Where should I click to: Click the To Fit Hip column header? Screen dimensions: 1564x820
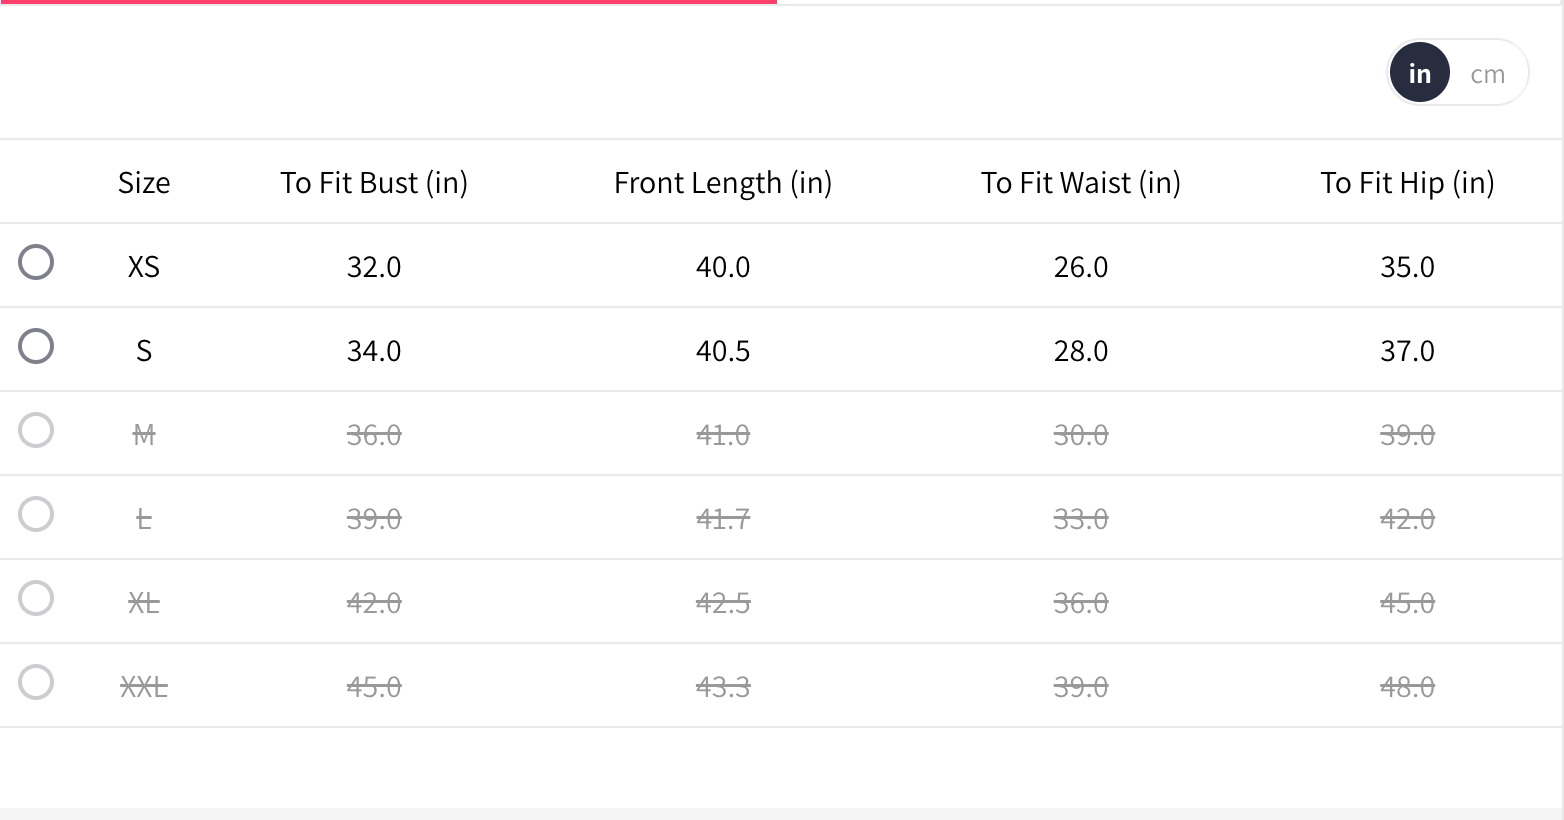point(1407,183)
